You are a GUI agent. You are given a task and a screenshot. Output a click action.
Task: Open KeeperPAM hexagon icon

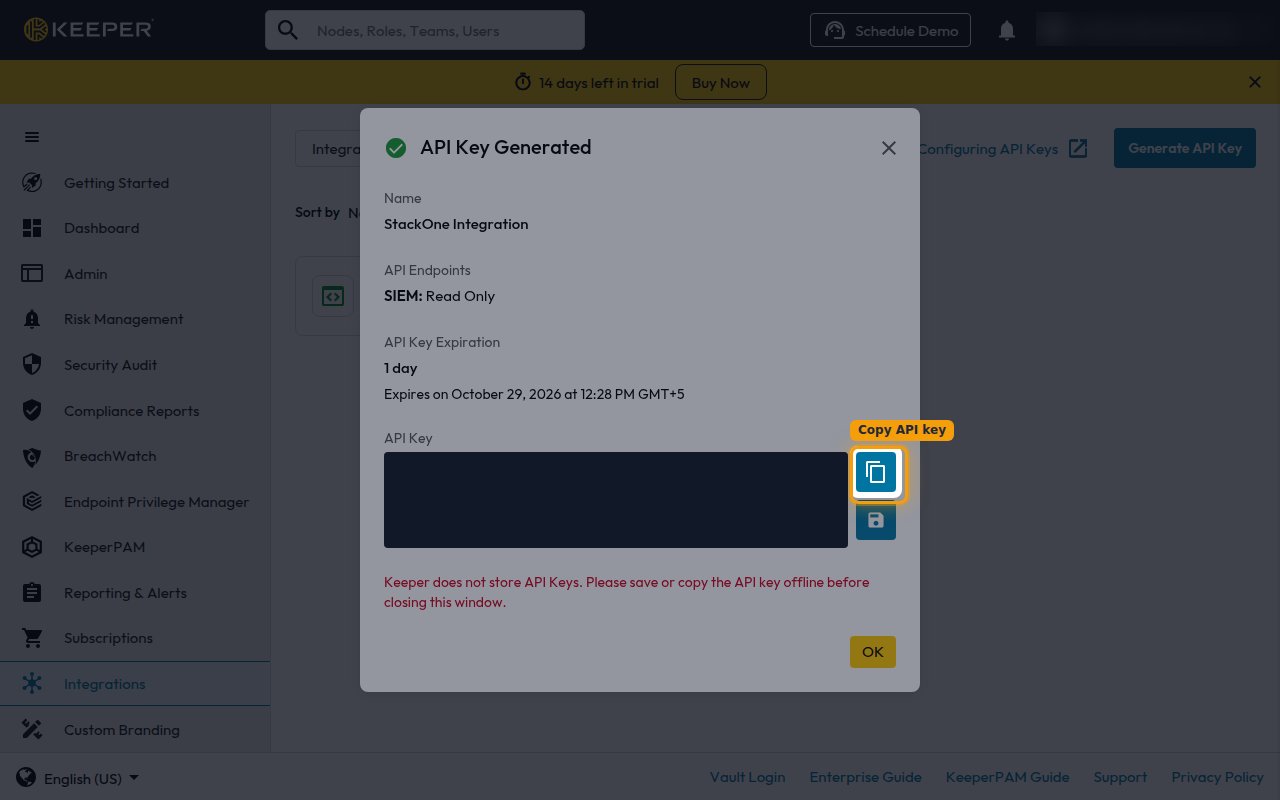point(32,547)
